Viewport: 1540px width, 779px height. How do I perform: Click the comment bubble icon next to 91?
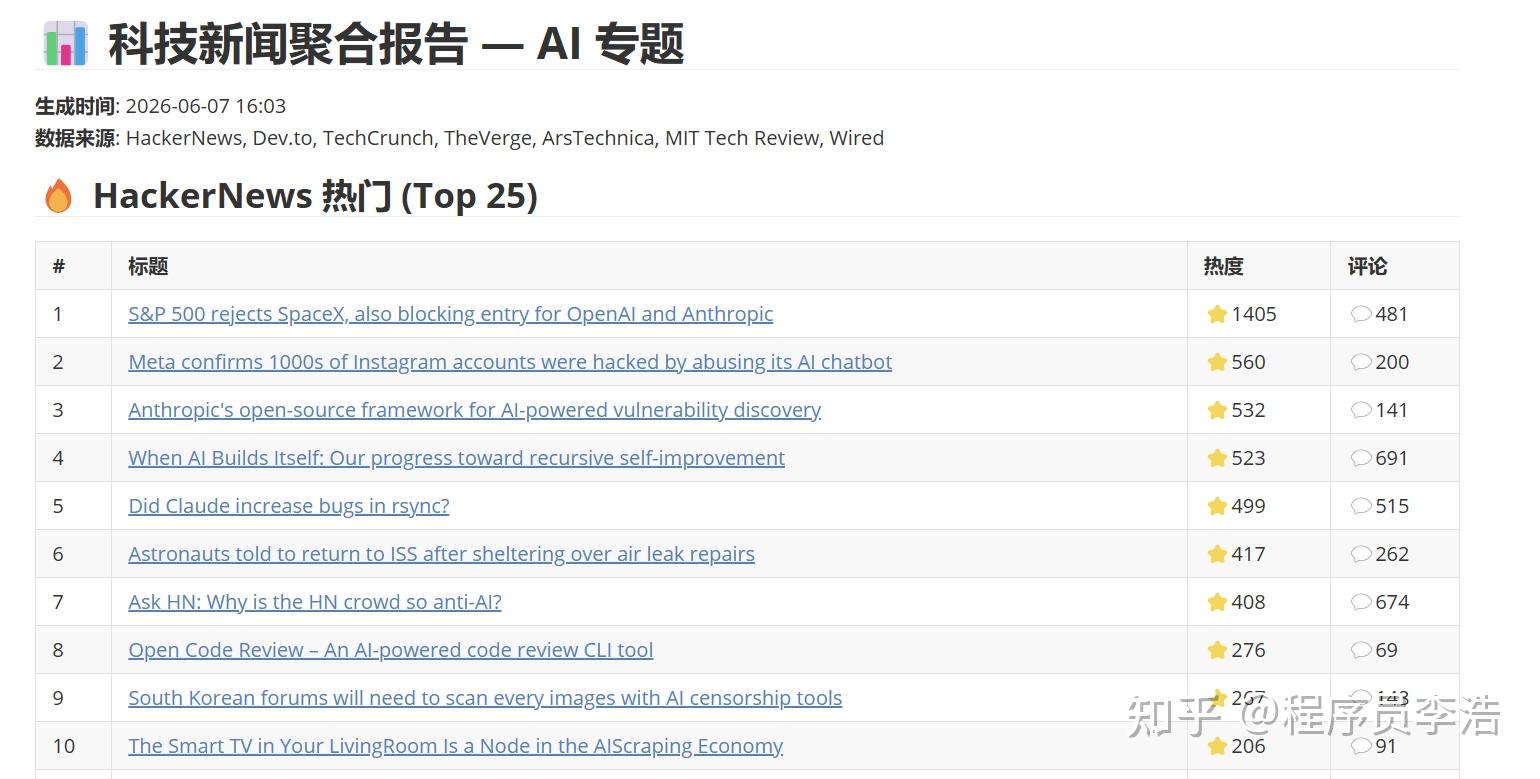1361,746
